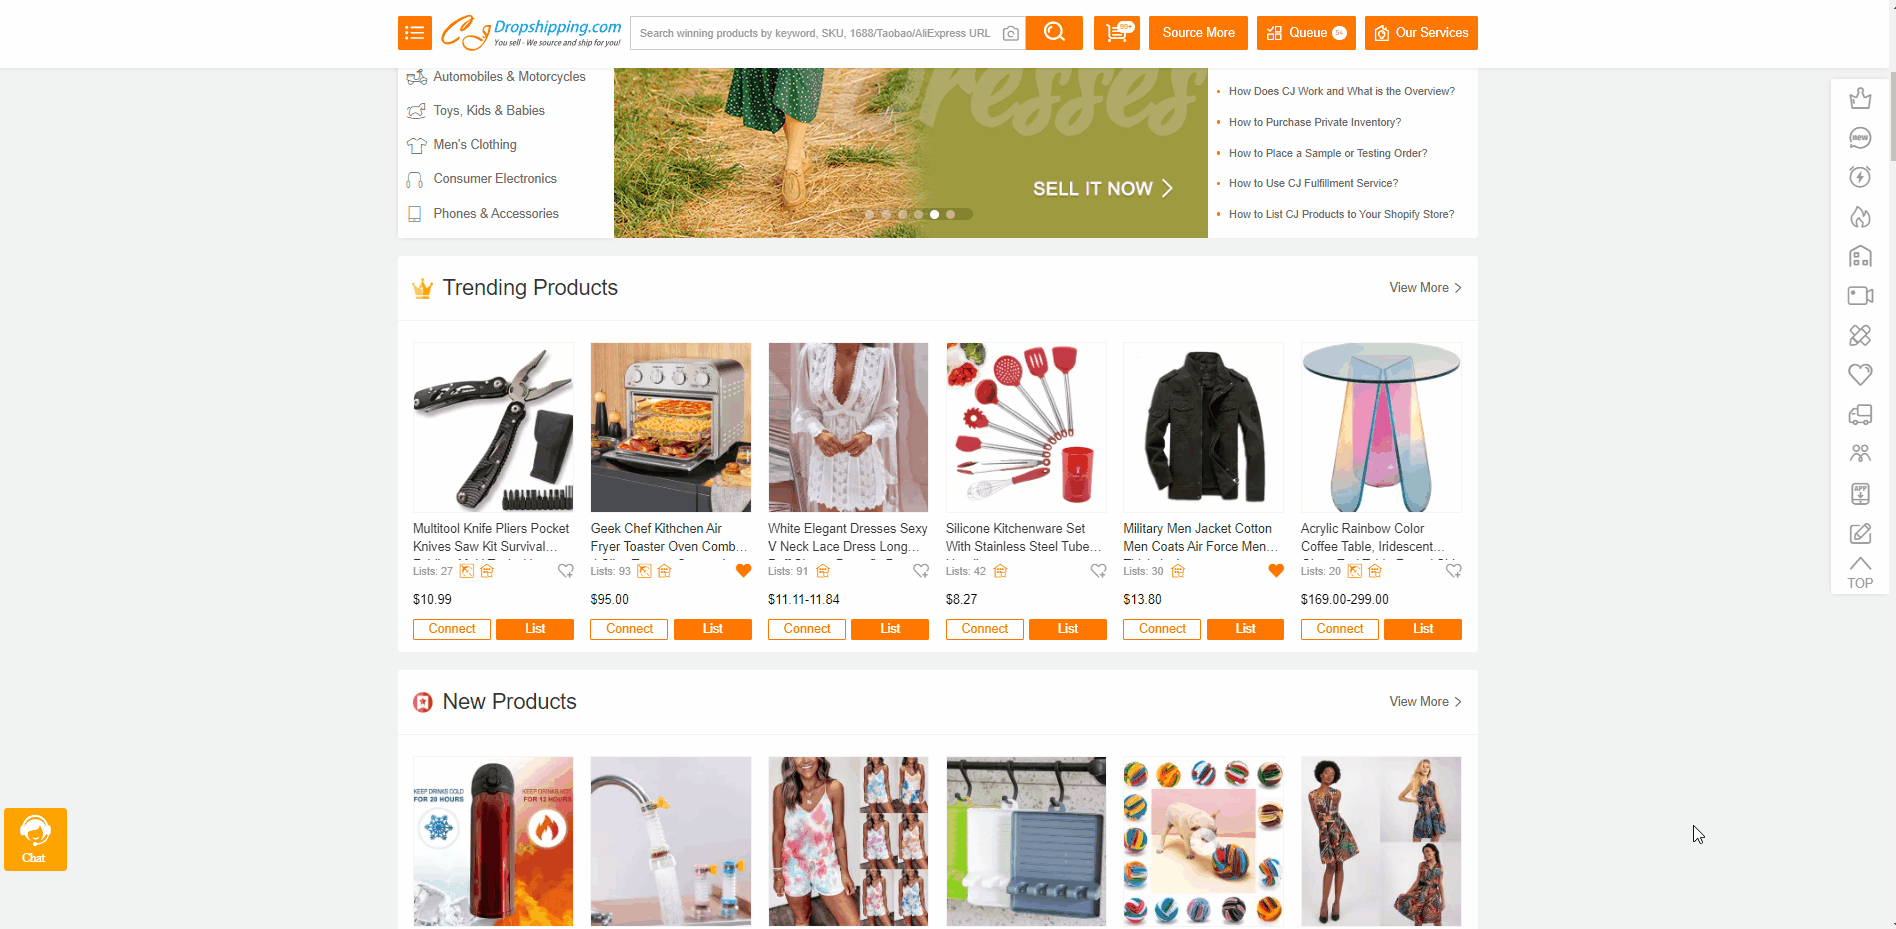Open the Chat support widget
The width and height of the screenshot is (1896, 929).
(x=35, y=839)
